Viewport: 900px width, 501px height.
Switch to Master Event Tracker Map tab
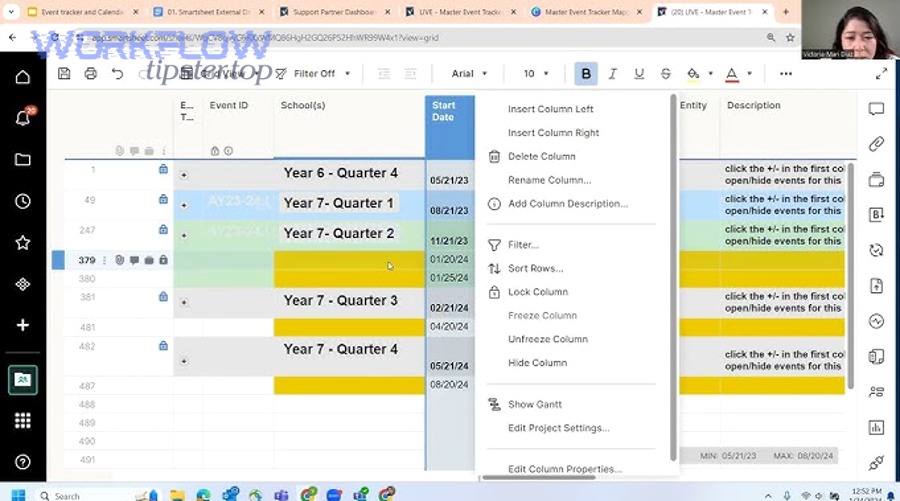click(x=587, y=11)
